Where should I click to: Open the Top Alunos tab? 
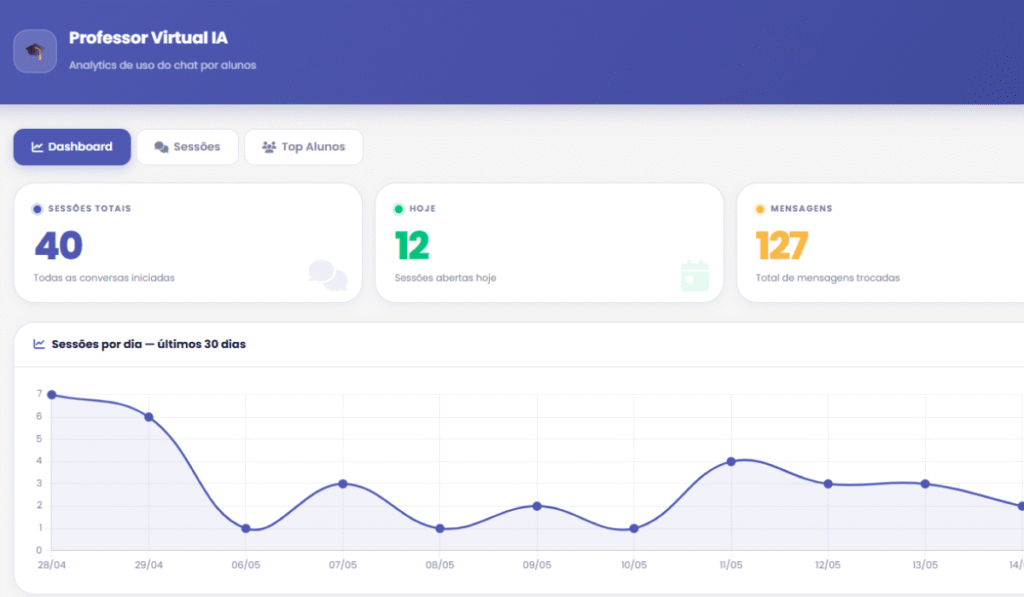pyautogui.click(x=304, y=147)
